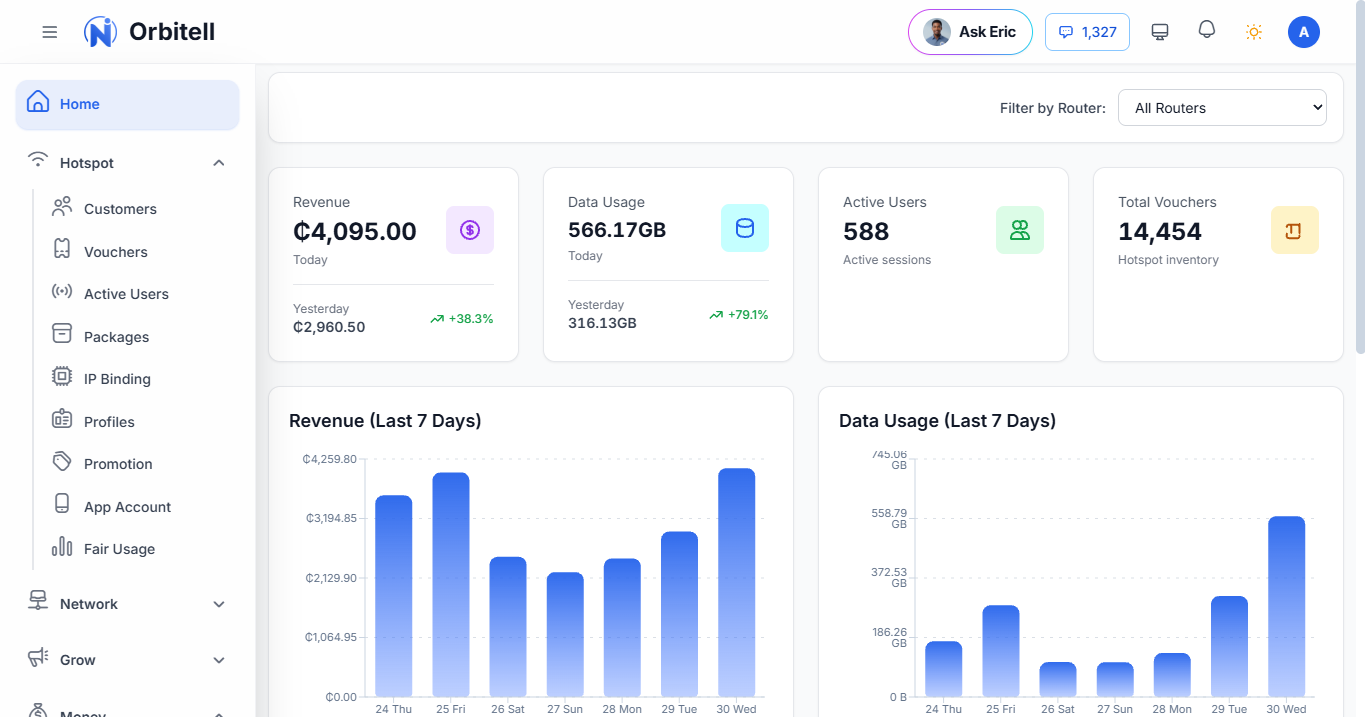Open Active Users in sidebar
Viewport: 1365px width, 717px height.
pyautogui.click(x=126, y=294)
